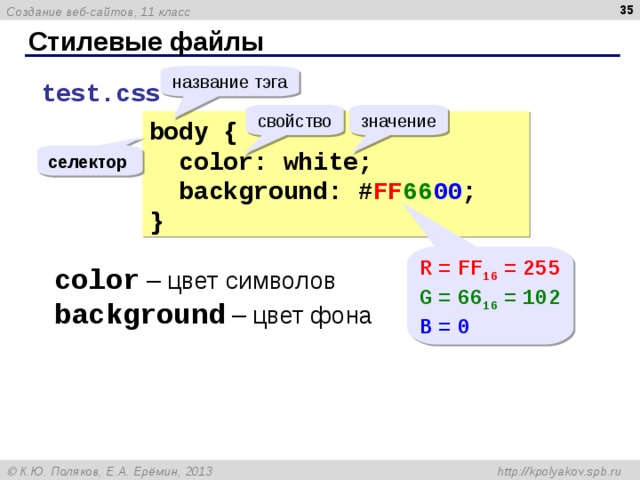Click the copyright "К.Ю. Поляков, Е.А. Ерёмин, 2013"
Screen dimensions: 640x480
coord(111,471)
